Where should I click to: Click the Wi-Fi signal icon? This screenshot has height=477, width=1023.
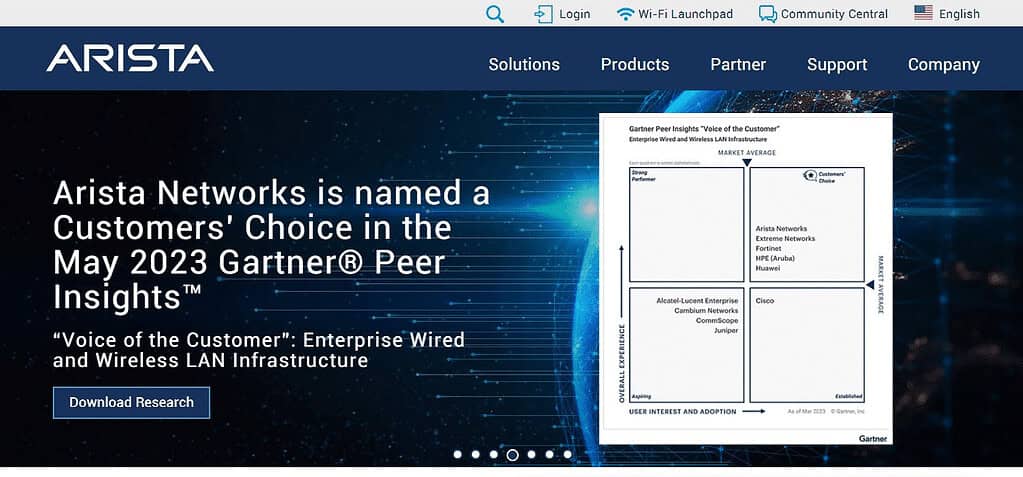[625, 14]
